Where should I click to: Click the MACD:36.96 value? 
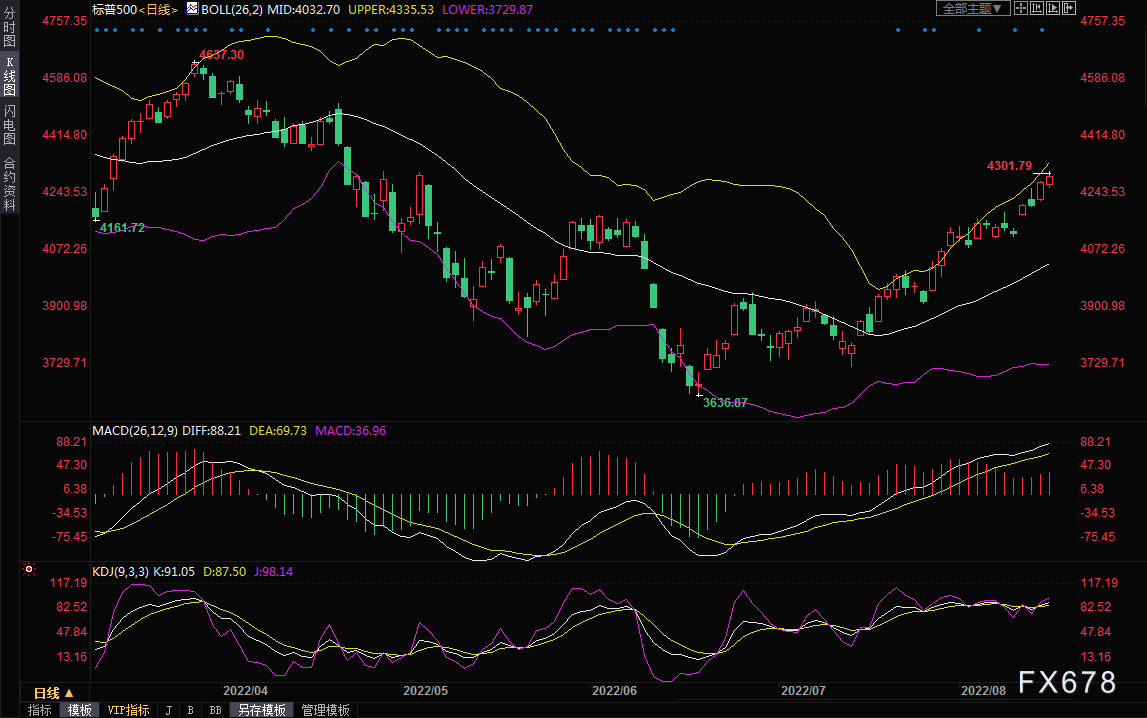tap(350, 431)
